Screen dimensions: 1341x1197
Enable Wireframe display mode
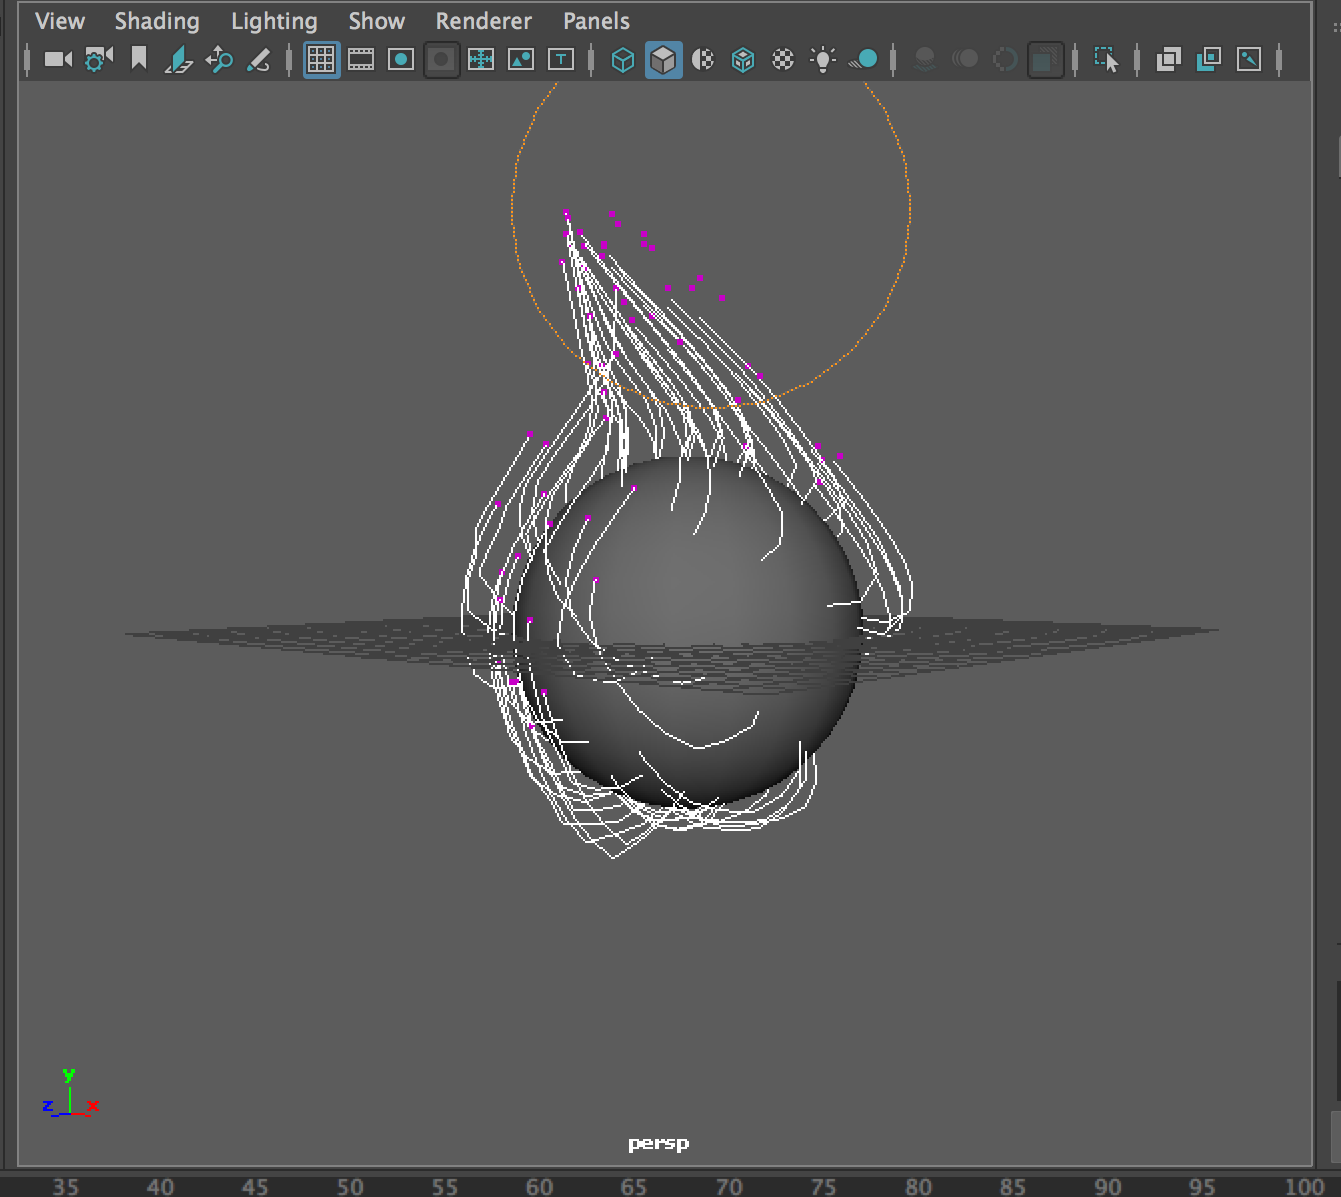[x=622, y=60]
